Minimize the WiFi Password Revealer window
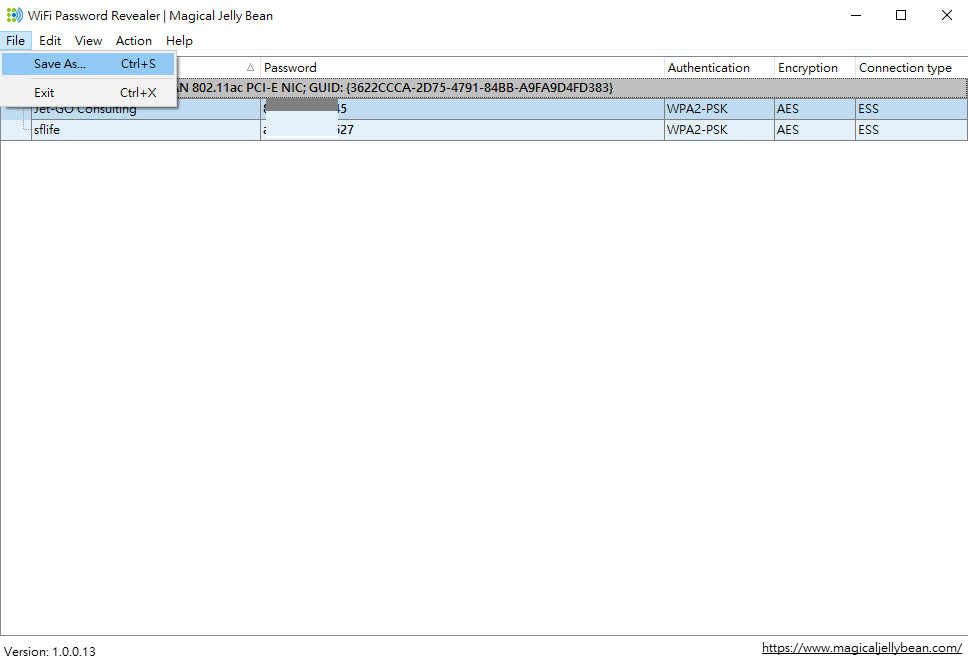 tap(856, 15)
